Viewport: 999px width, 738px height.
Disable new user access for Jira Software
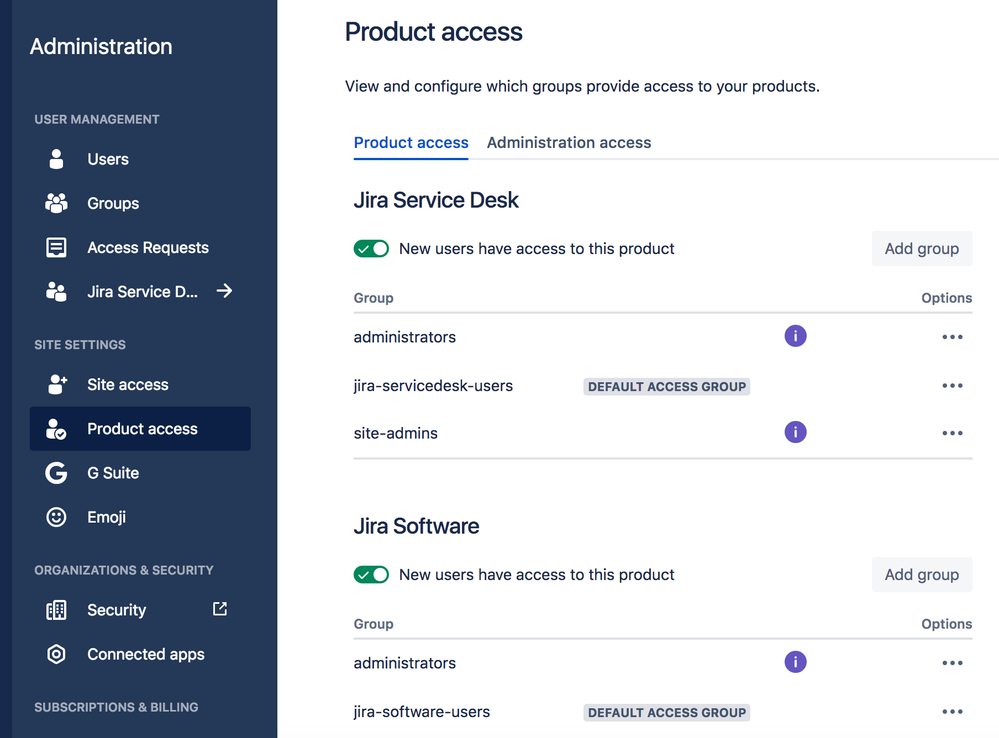pos(371,574)
